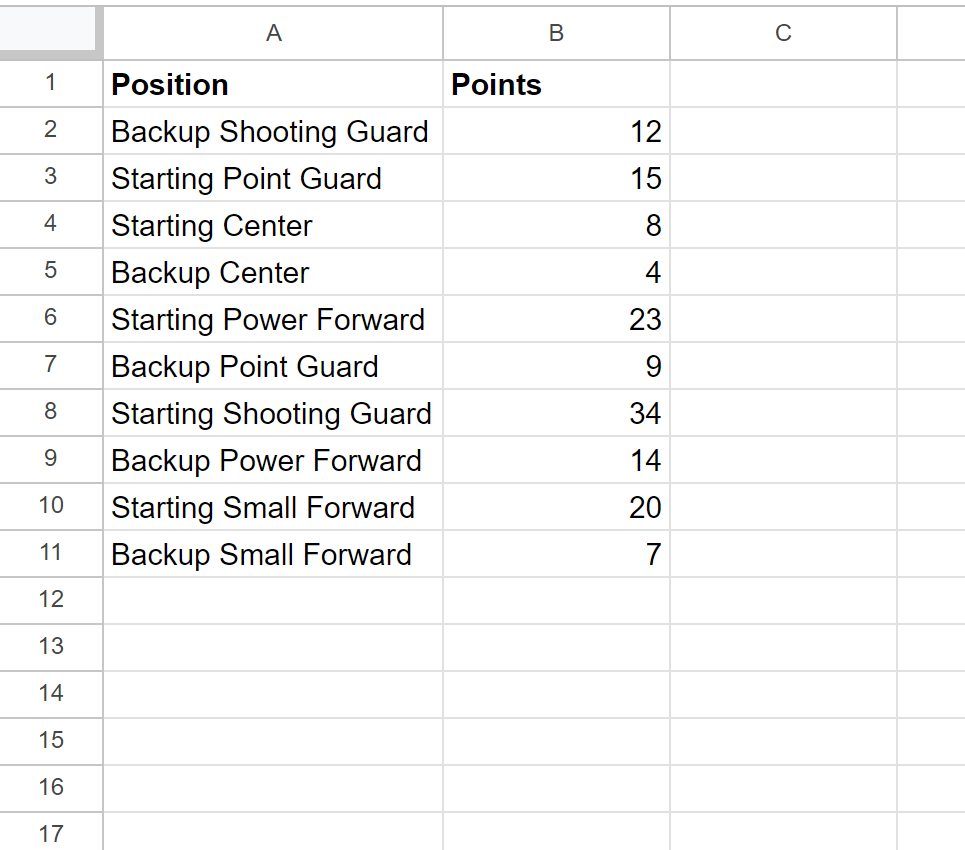Click the cell showing 34 points
Image resolution: width=965 pixels, height=850 pixels.
click(556, 413)
